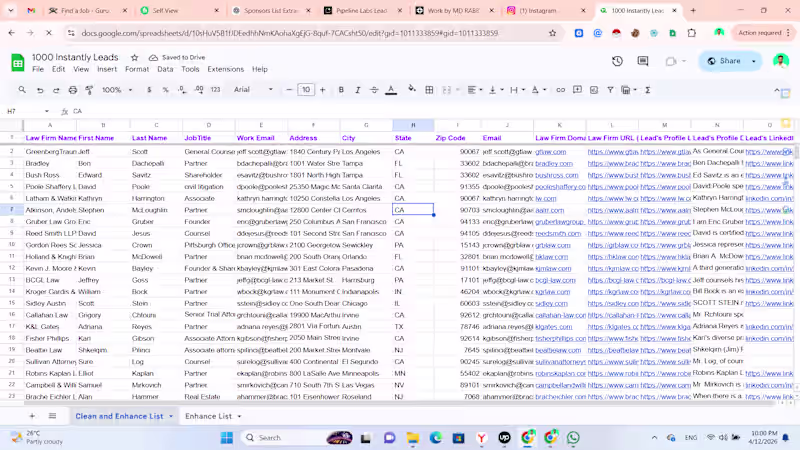Switch to the Enhance List sheet

pos(208,416)
